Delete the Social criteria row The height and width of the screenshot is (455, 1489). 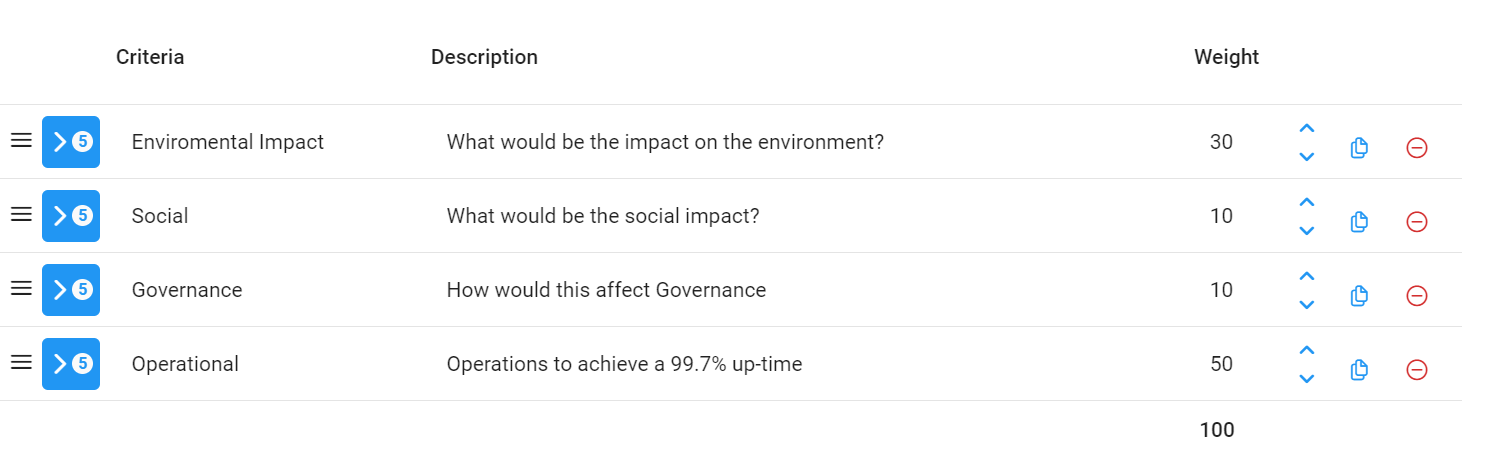tap(1416, 222)
